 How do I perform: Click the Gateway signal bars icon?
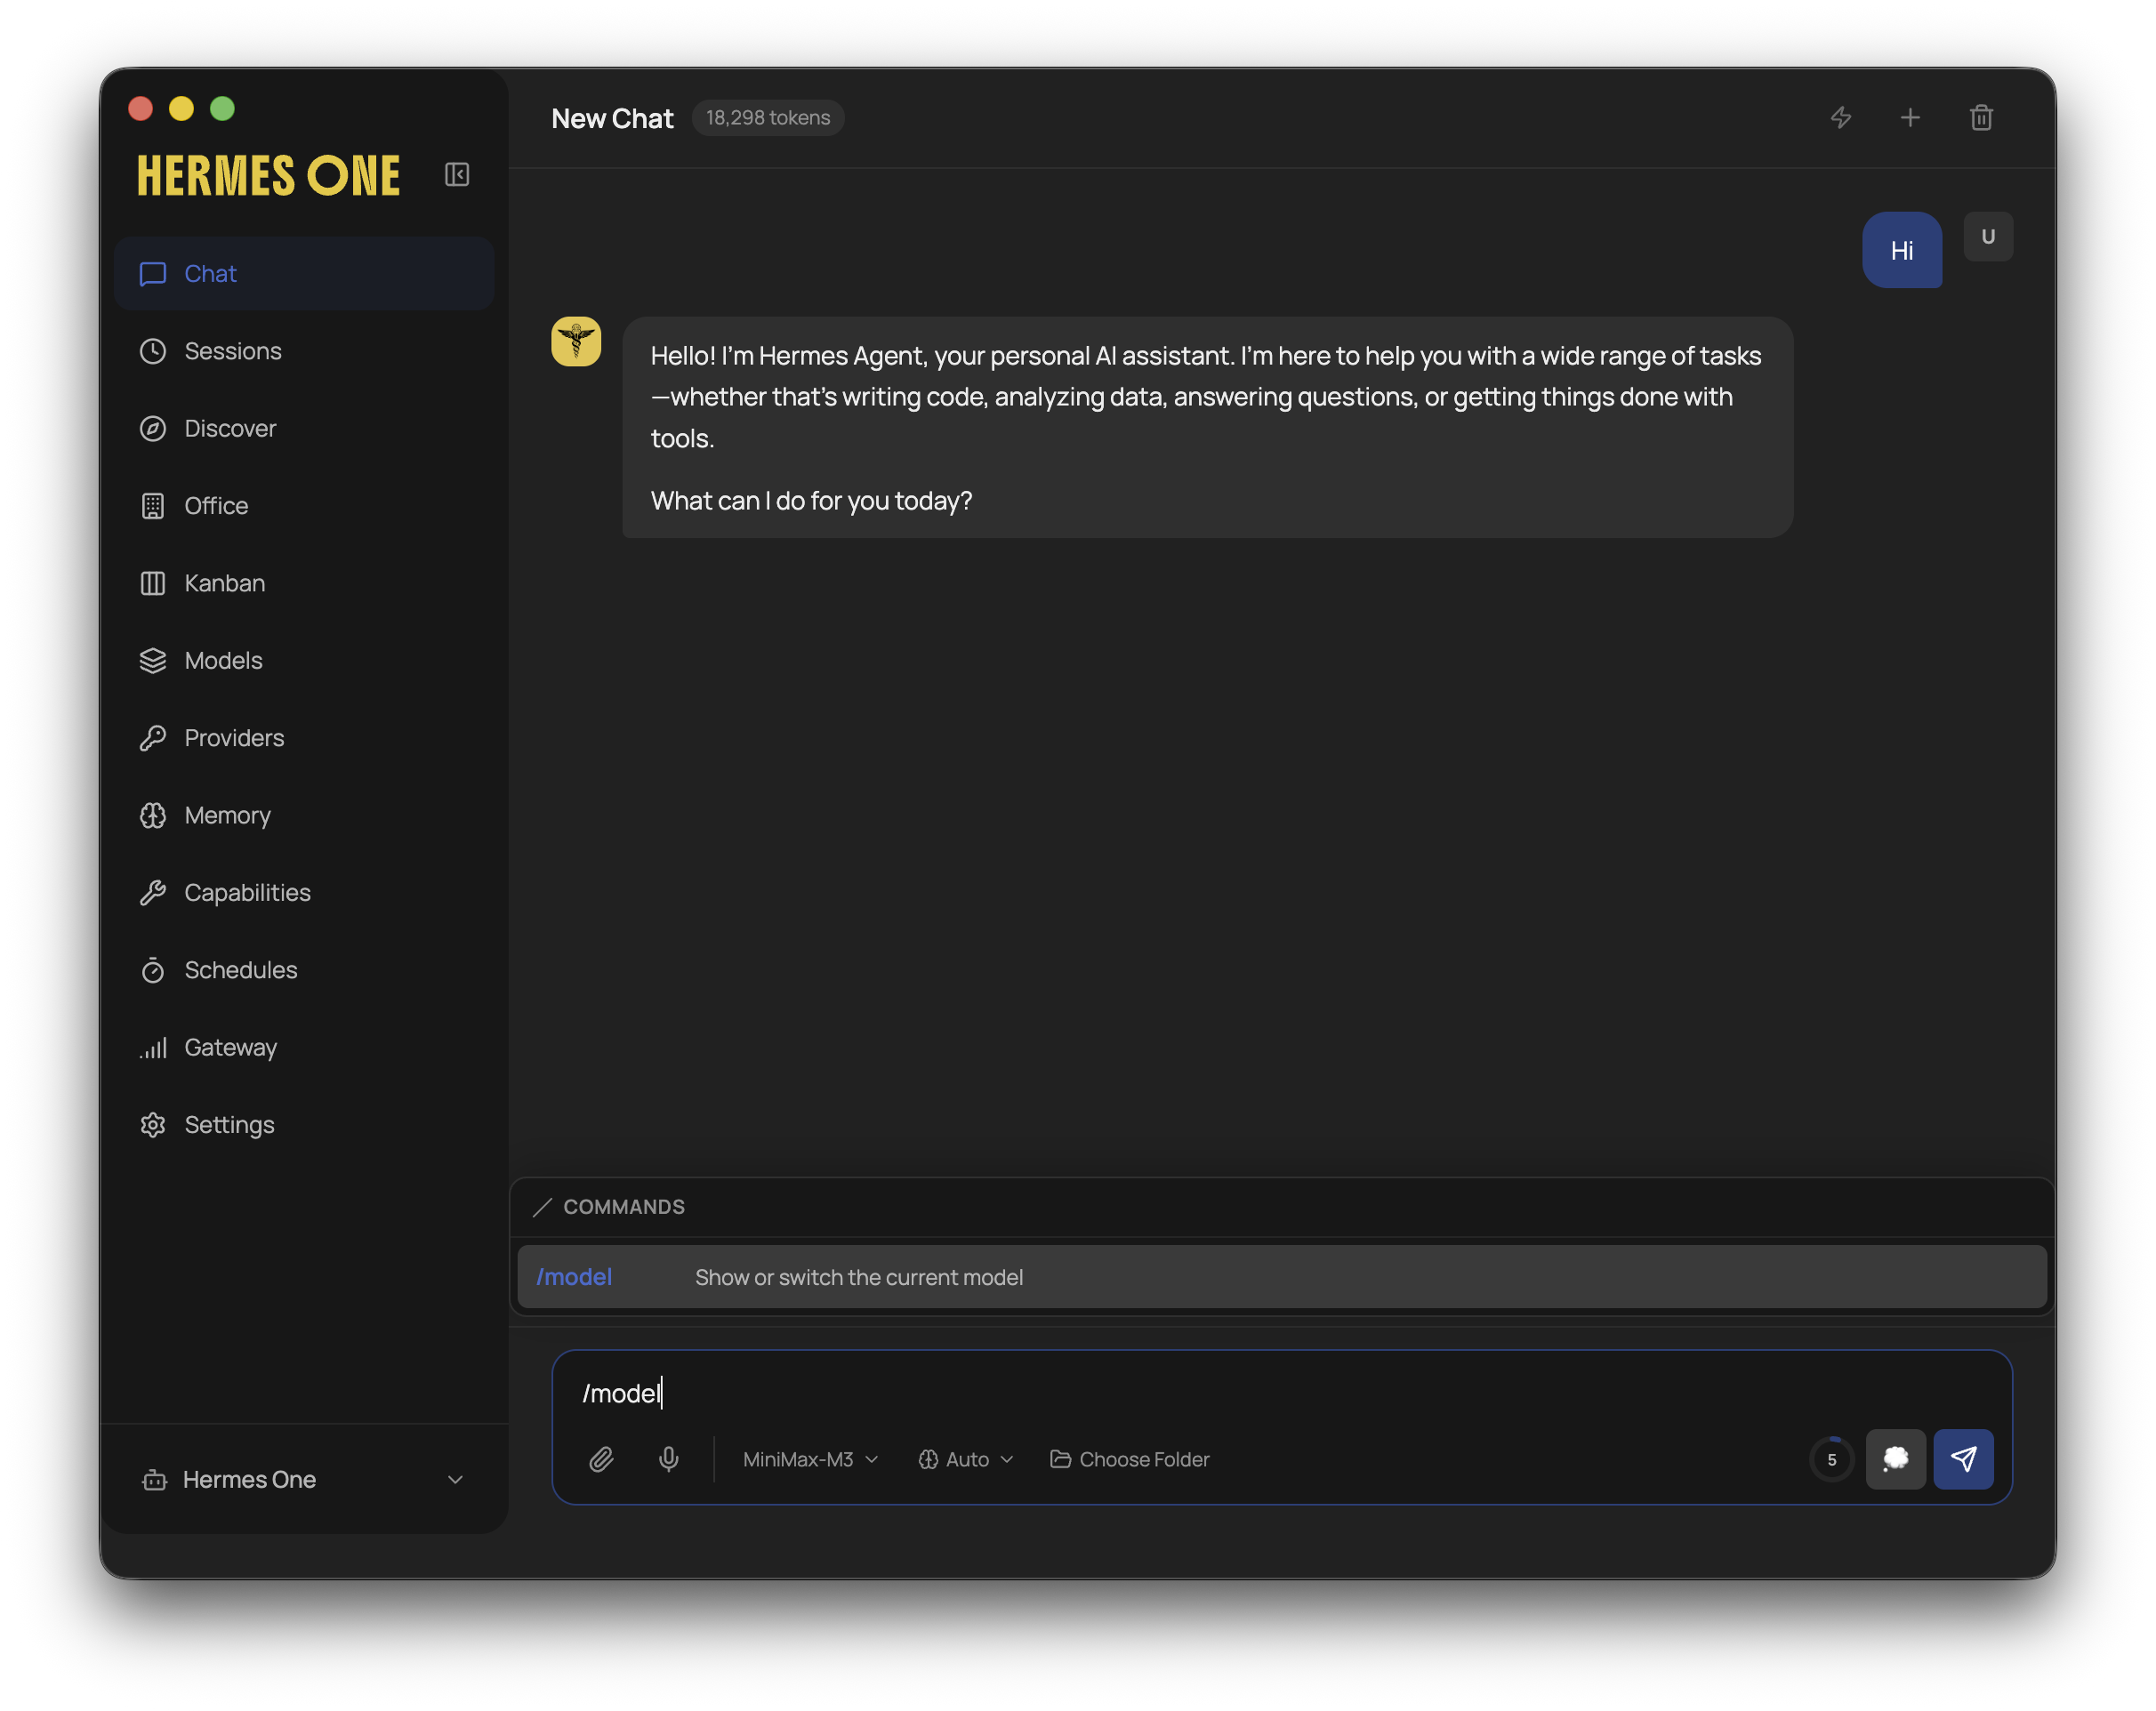point(153,1047)
